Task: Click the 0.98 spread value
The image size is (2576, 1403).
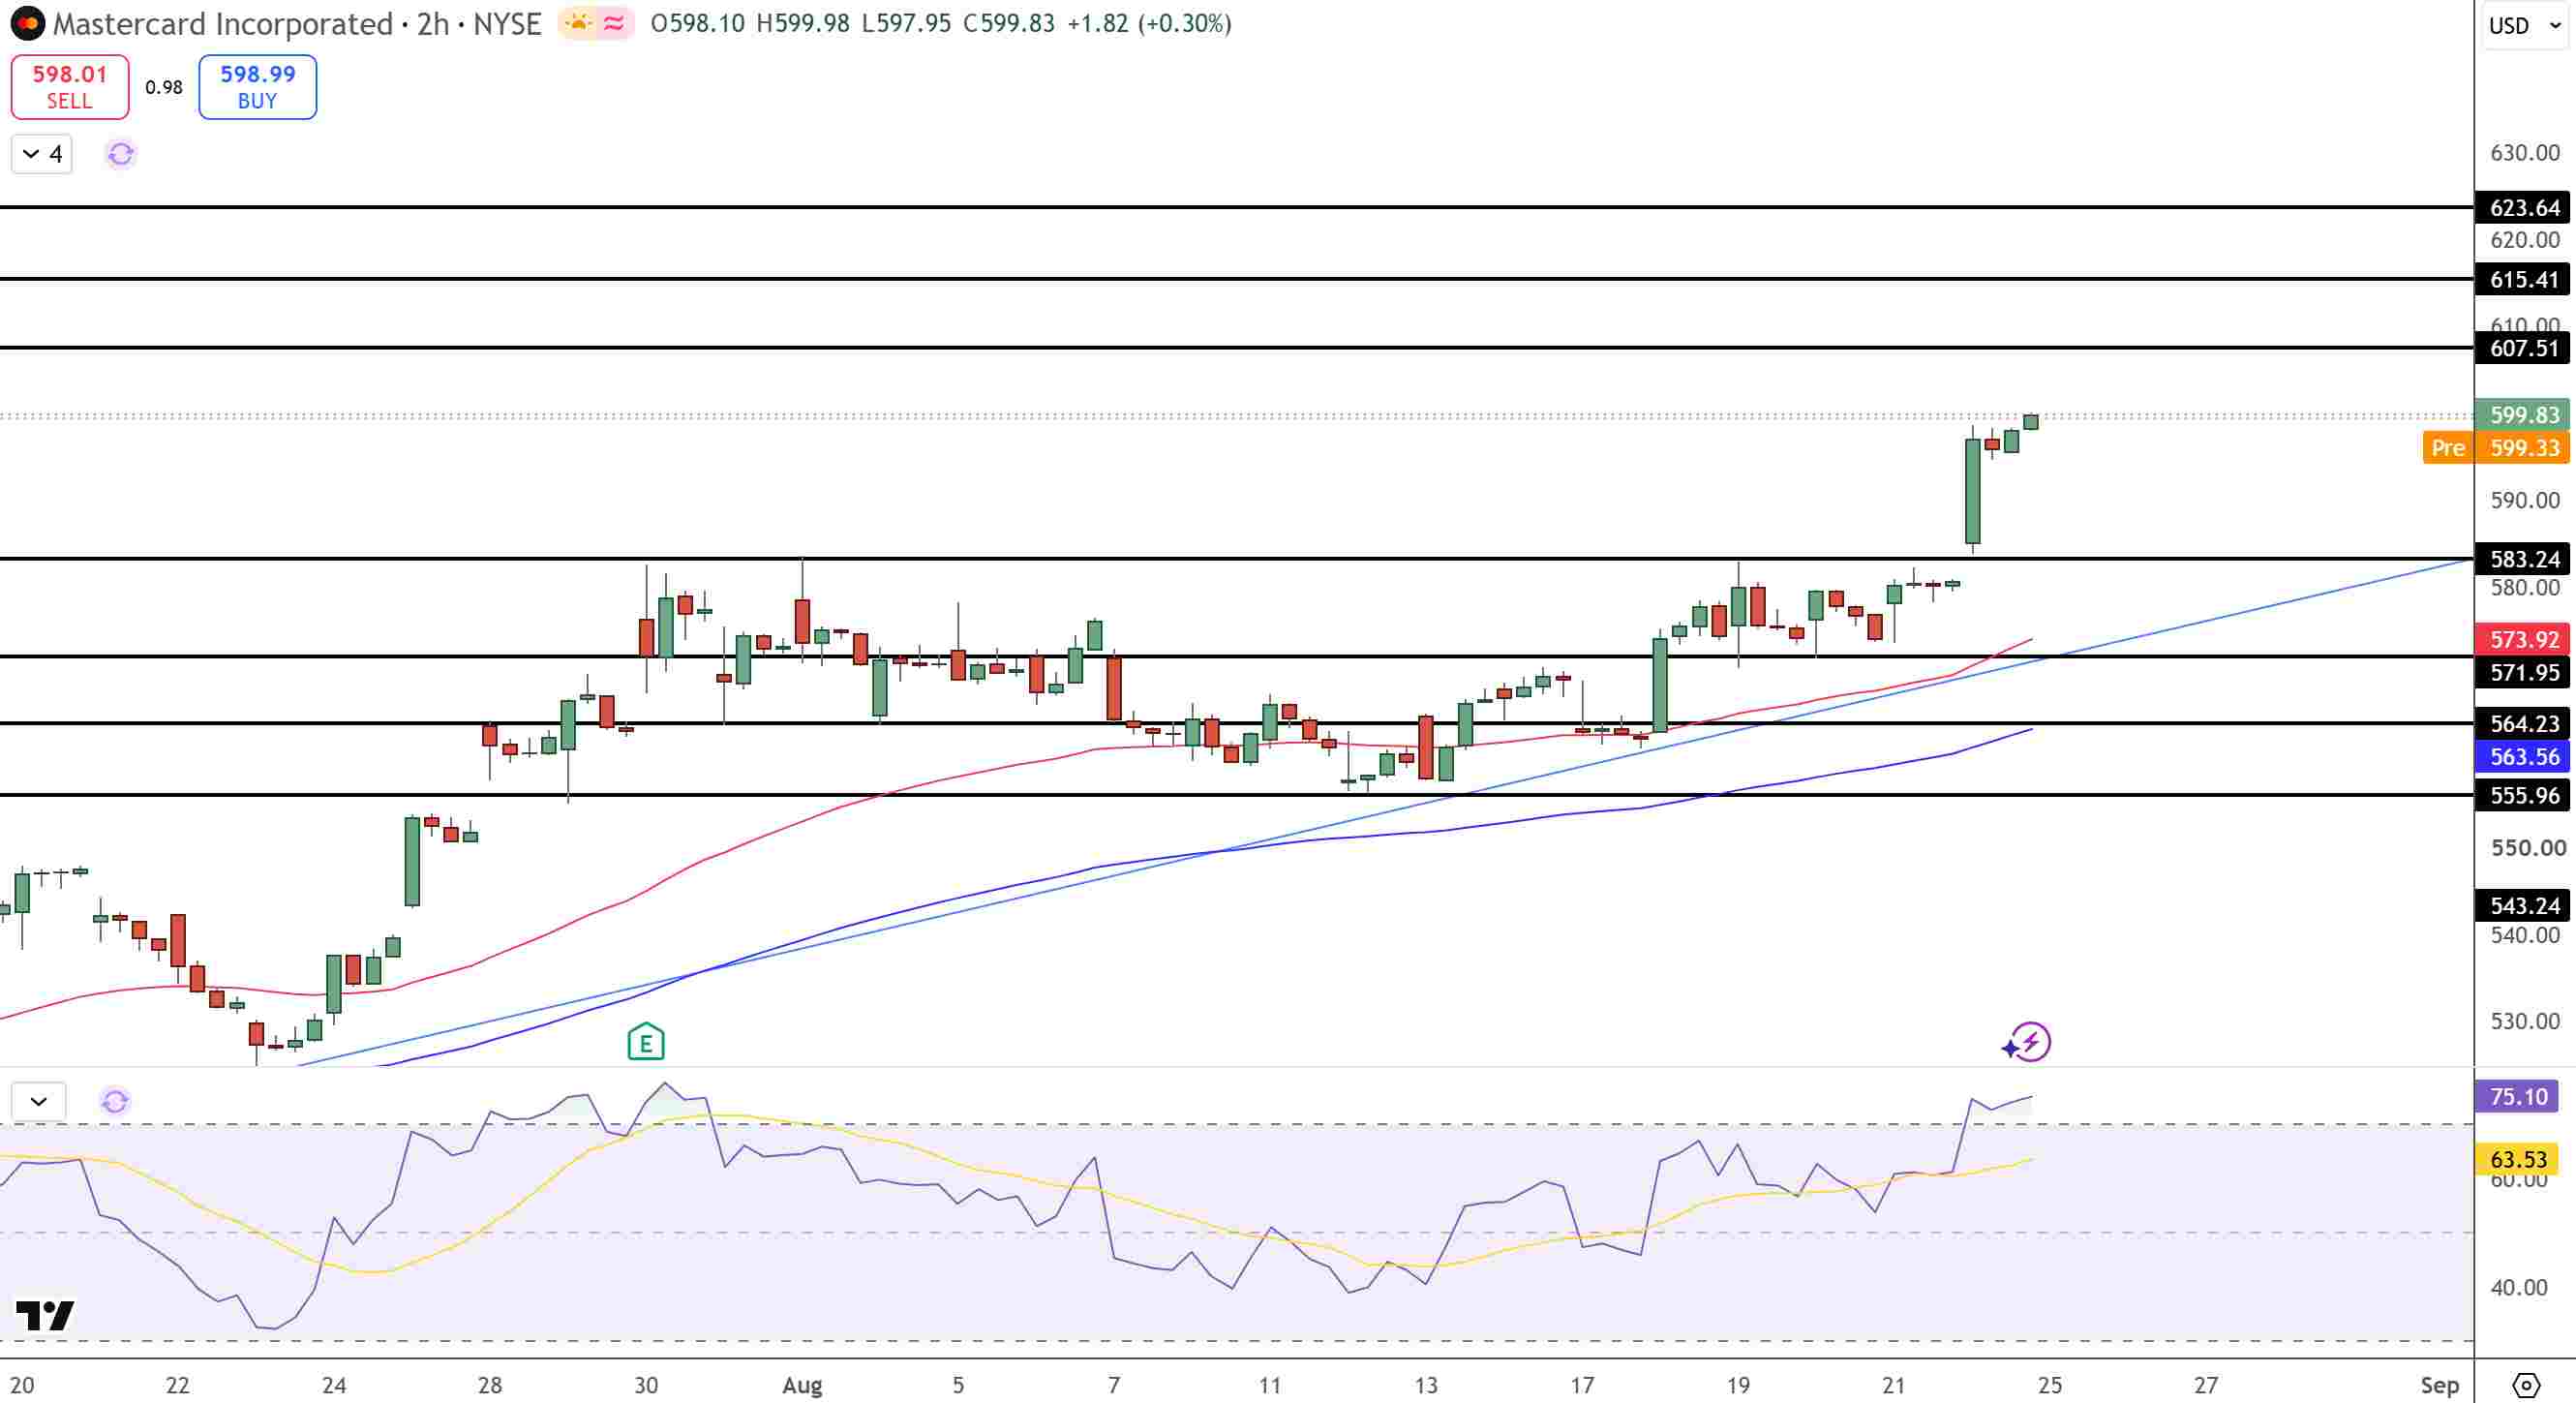Action: [164, 87]
